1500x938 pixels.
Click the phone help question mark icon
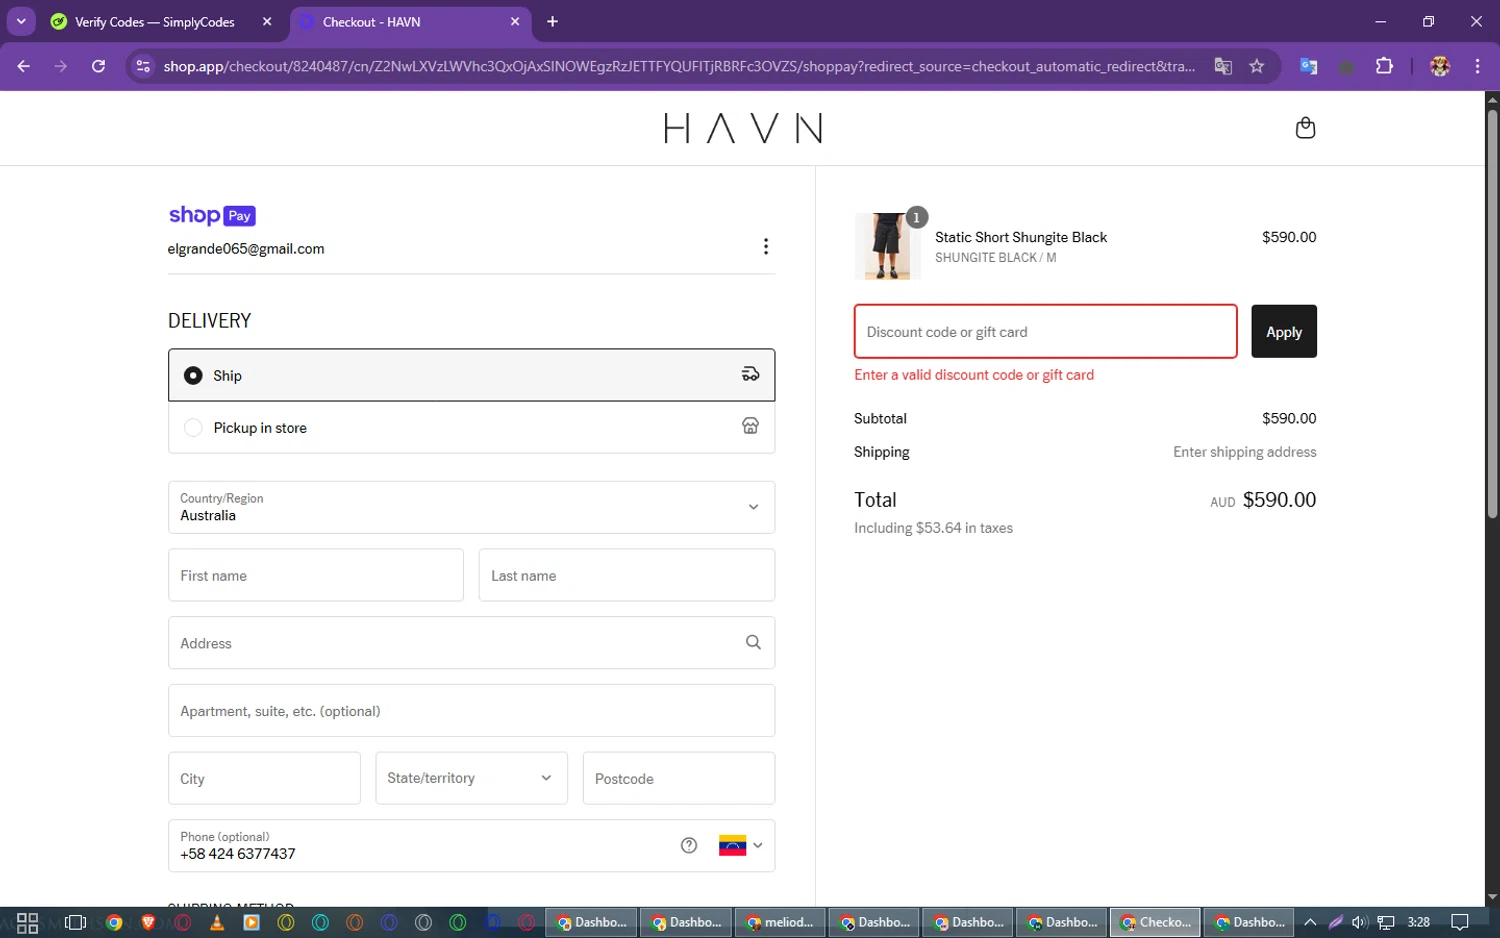tap(689, 846)
